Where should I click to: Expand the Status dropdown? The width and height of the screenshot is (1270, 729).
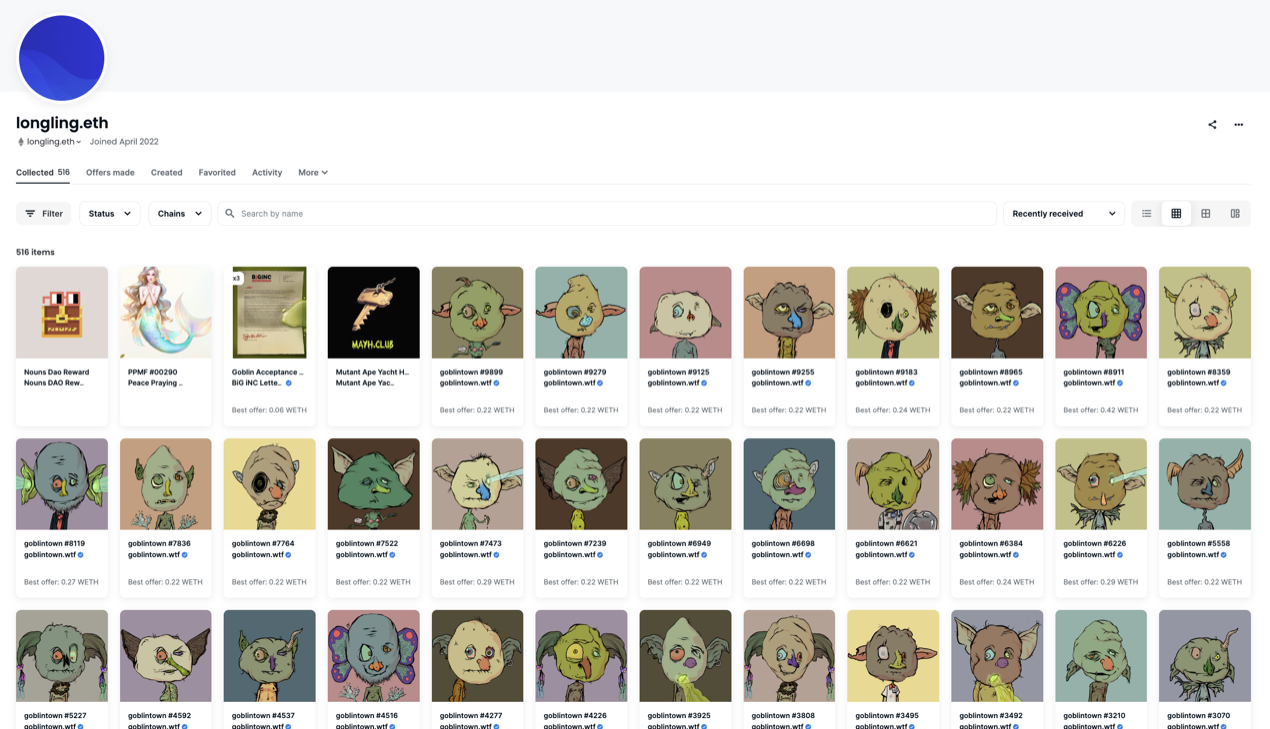(x=110, y=214)
